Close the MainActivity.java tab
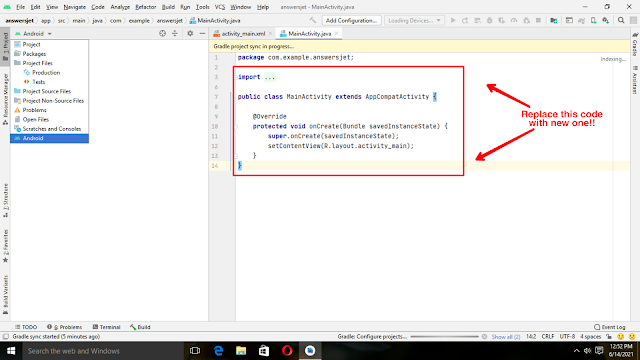This screenshot has width=640, height=360. [x=336, y=33]
